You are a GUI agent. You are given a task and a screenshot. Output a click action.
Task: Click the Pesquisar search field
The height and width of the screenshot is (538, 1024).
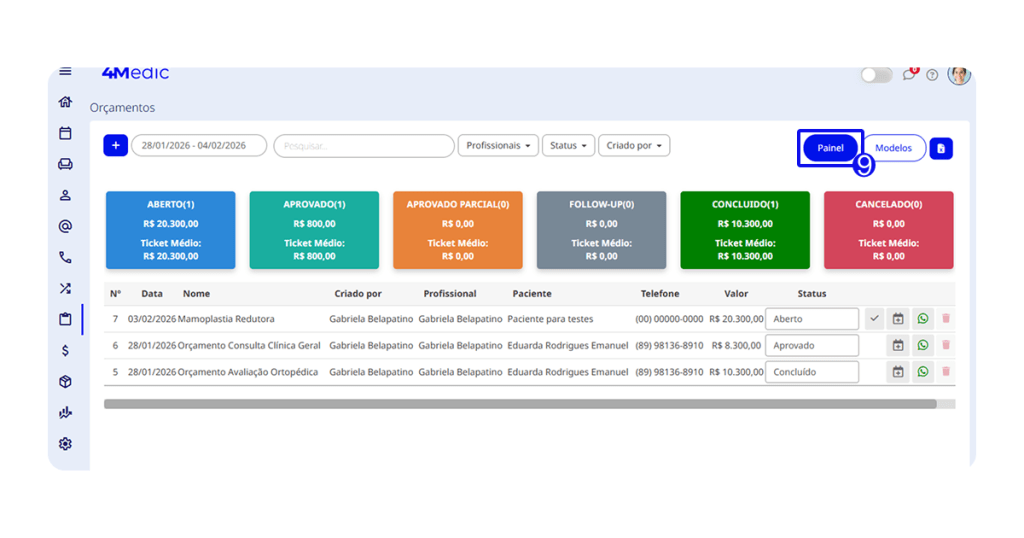[364, 146]
